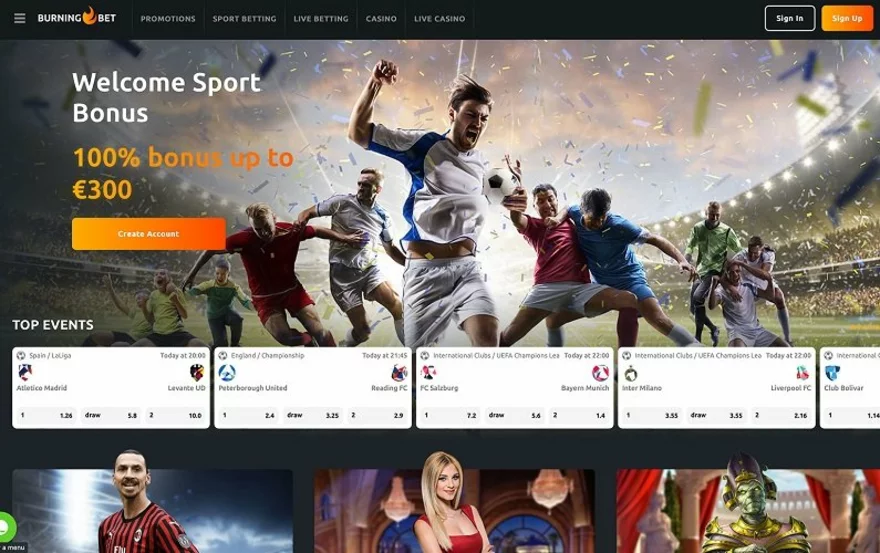Viewport: 880px width, 553px height.
Task: Open the Promotions menu item
Action: pyautogui.click(x=168, y=19)
